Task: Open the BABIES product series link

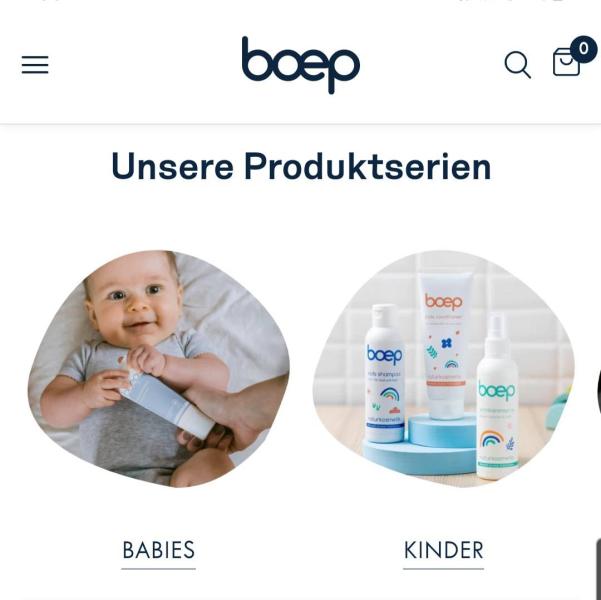Action: [159, 550]
